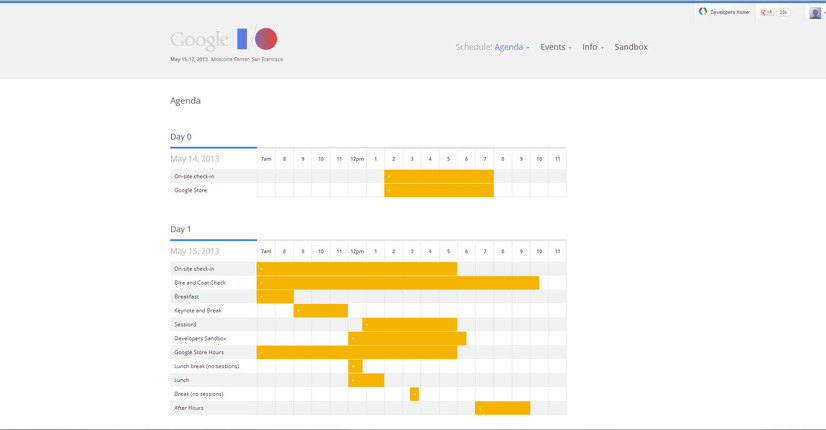The width and height of the screenshot is (826, 430).
Task: Open the Agenda schedule dropdown
Action: (512, 47)
